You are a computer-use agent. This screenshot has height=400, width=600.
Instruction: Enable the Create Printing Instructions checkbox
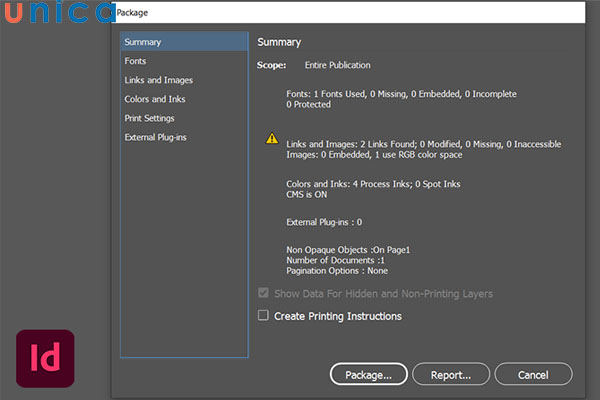[264, 316]
